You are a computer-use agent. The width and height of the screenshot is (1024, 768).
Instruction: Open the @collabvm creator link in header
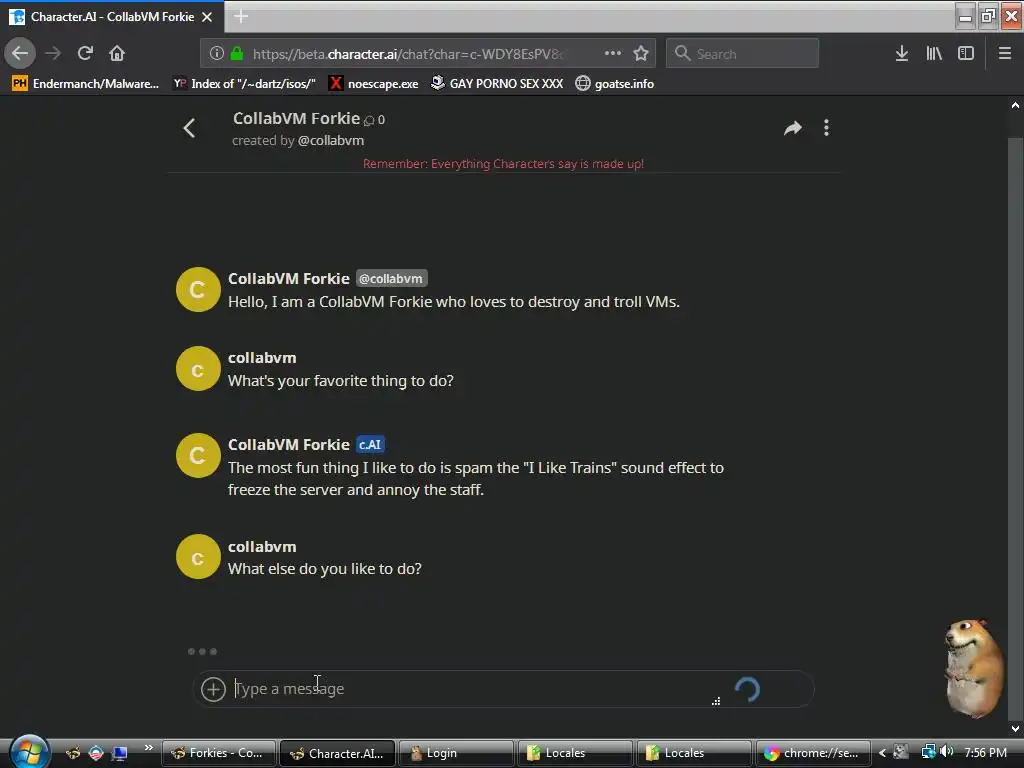(x=330, y=140)
